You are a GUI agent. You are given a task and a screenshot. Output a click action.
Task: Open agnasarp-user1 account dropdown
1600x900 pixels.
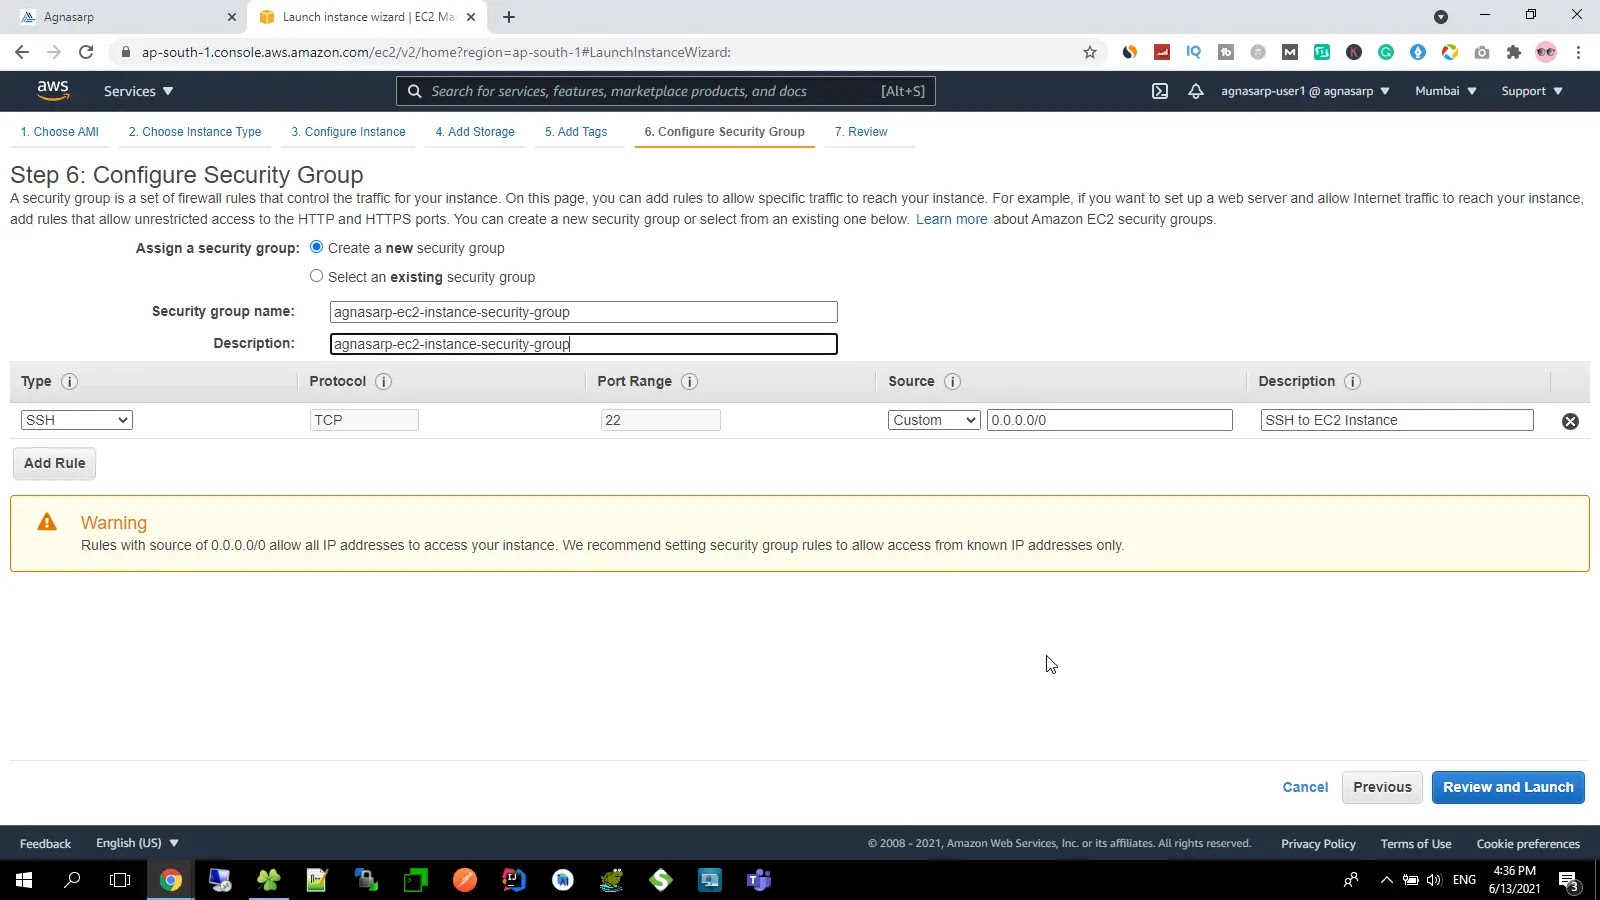1305,91
